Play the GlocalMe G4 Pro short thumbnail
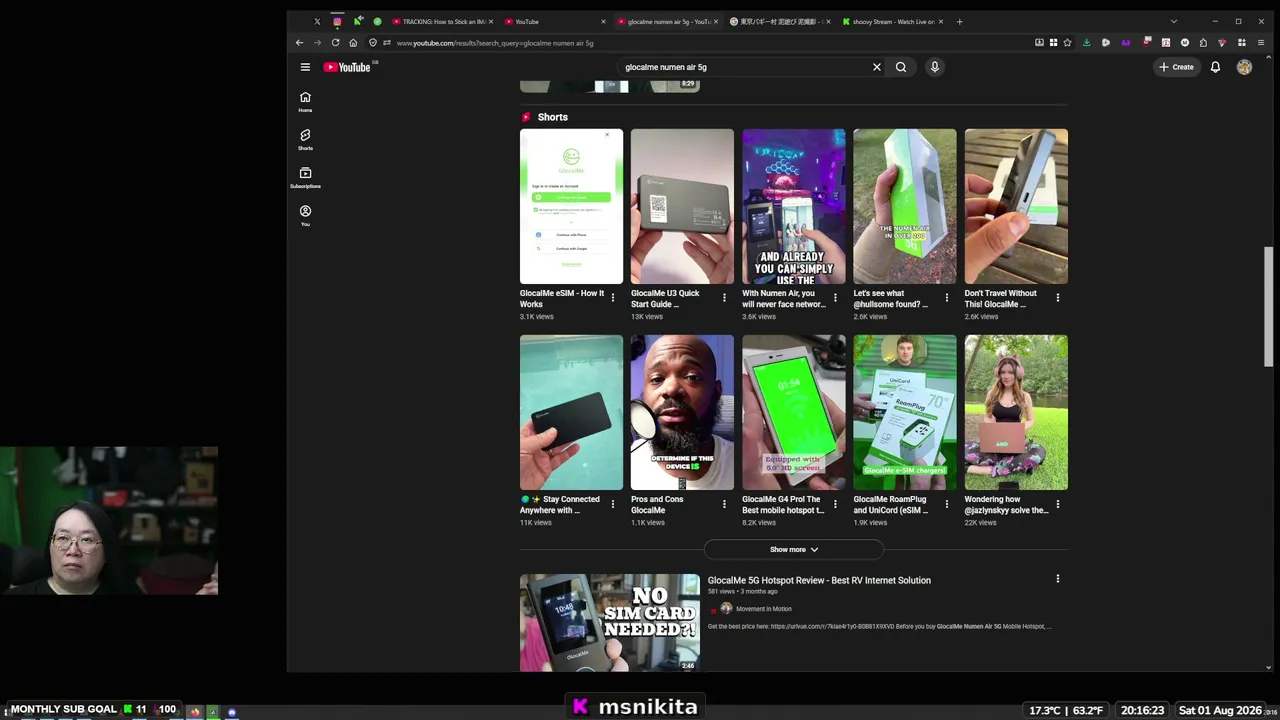This screenshot has height=720, width=1280. pyautogui.click(x=793, y=412)
